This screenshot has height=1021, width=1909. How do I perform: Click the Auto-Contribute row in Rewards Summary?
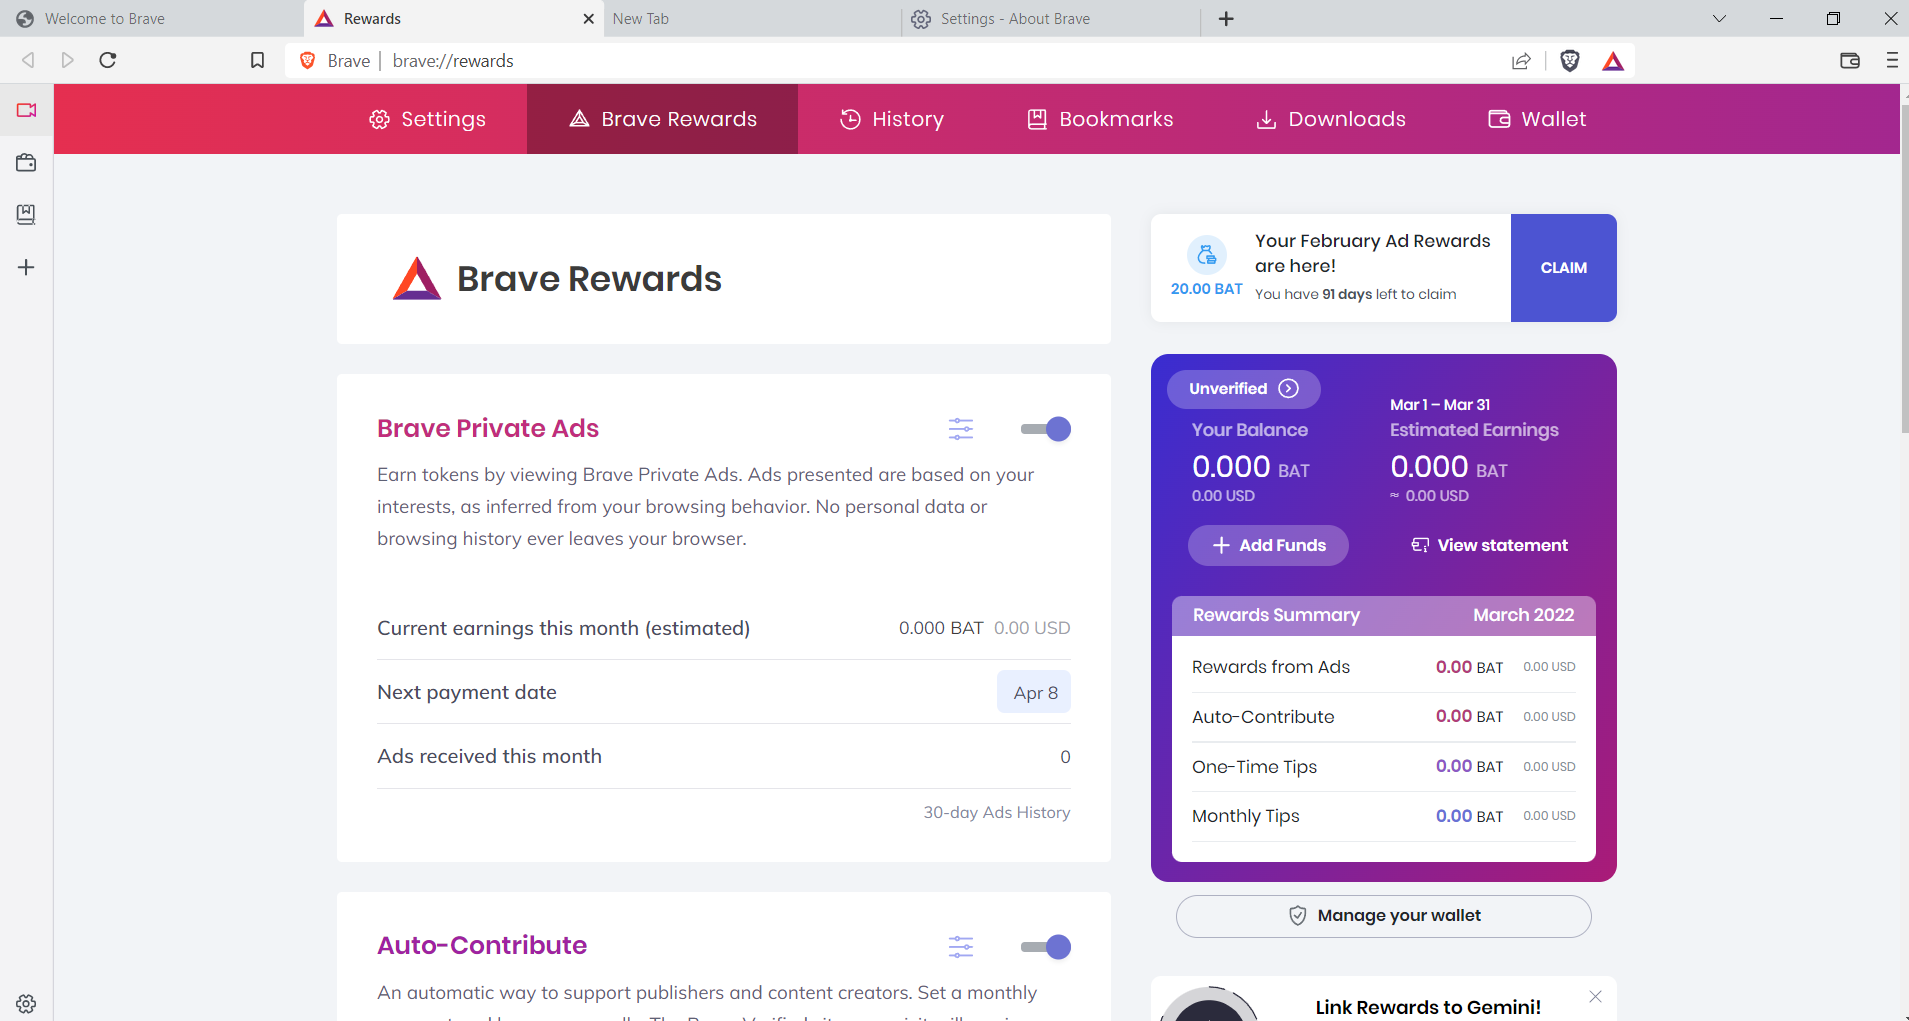click(x=1384, y=717)
